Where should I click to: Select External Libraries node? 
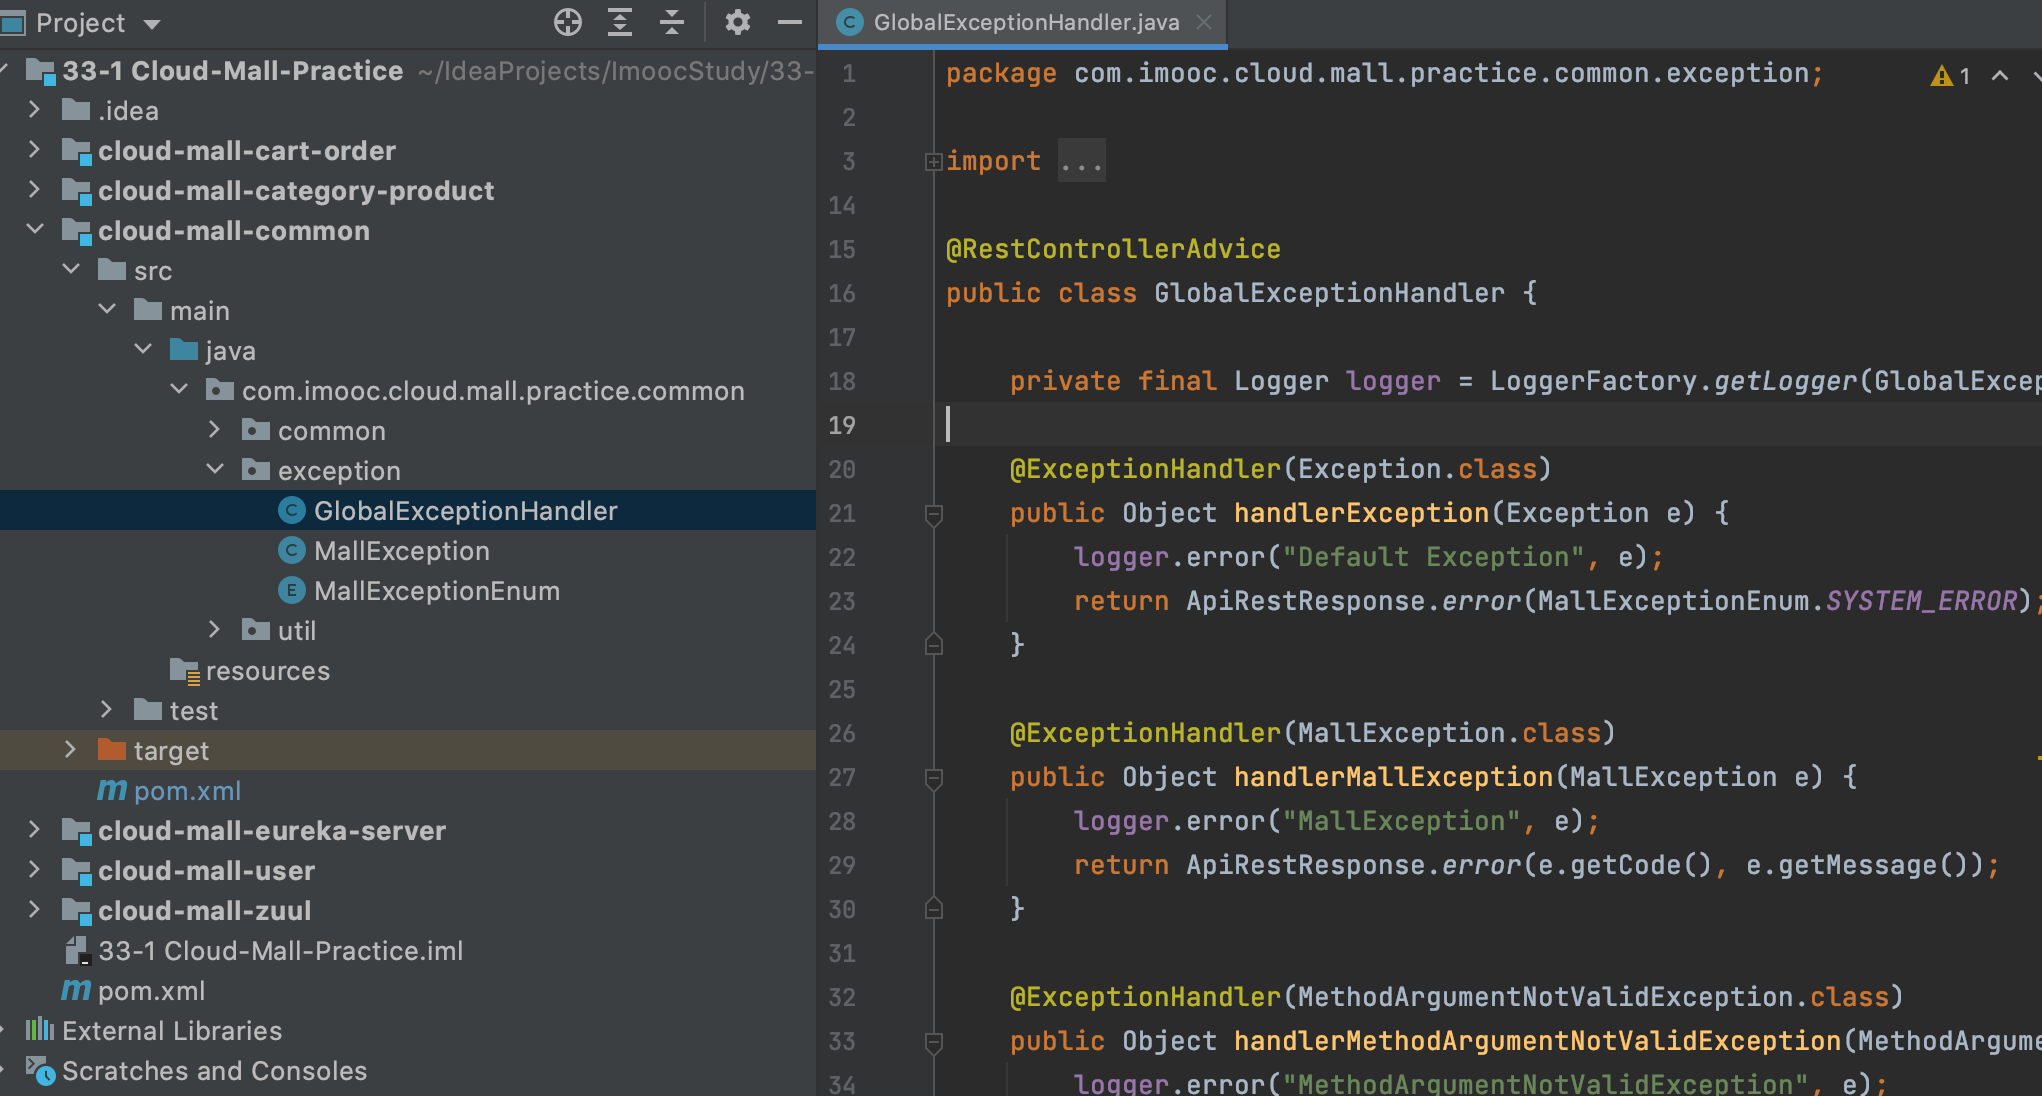pos(407,1030)
